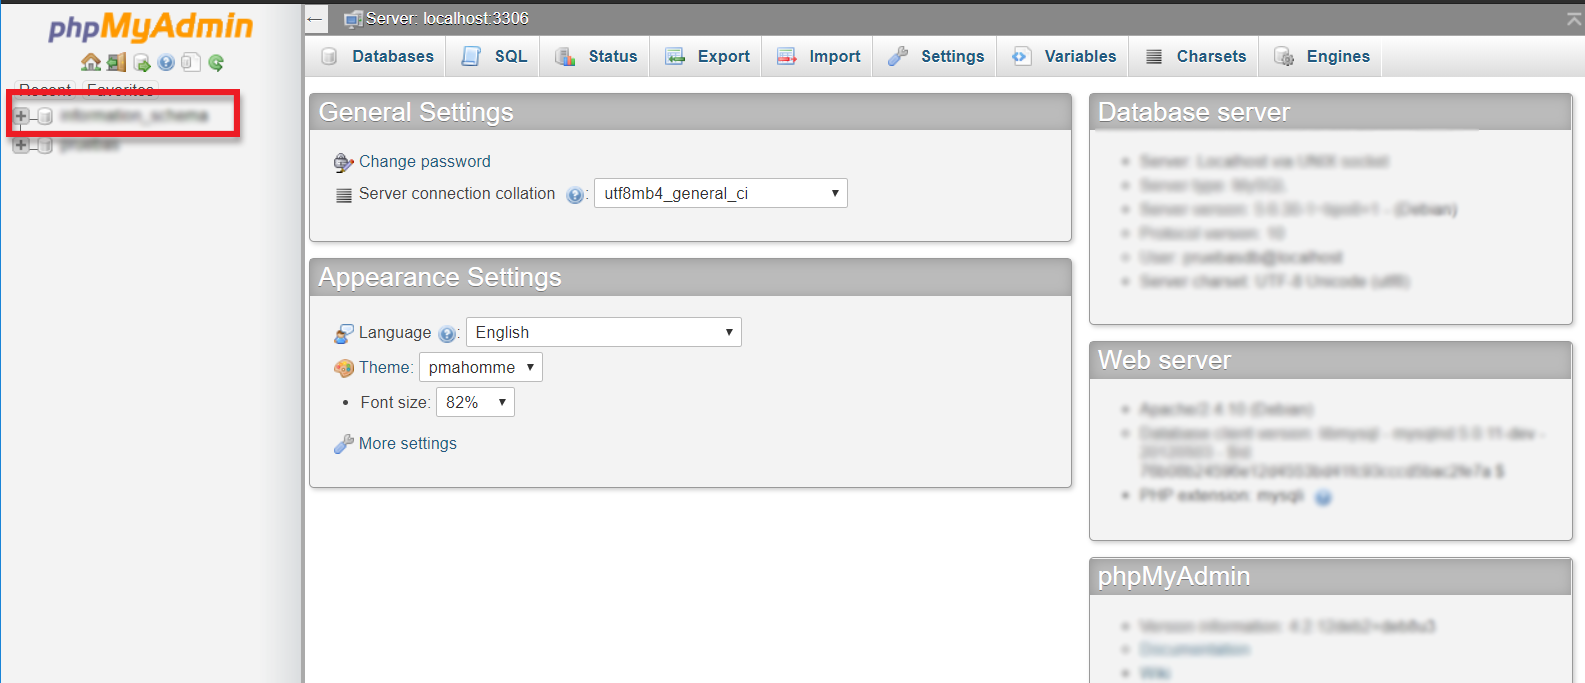Open the Import tab

pyautogui.click(x=818, y=56)
